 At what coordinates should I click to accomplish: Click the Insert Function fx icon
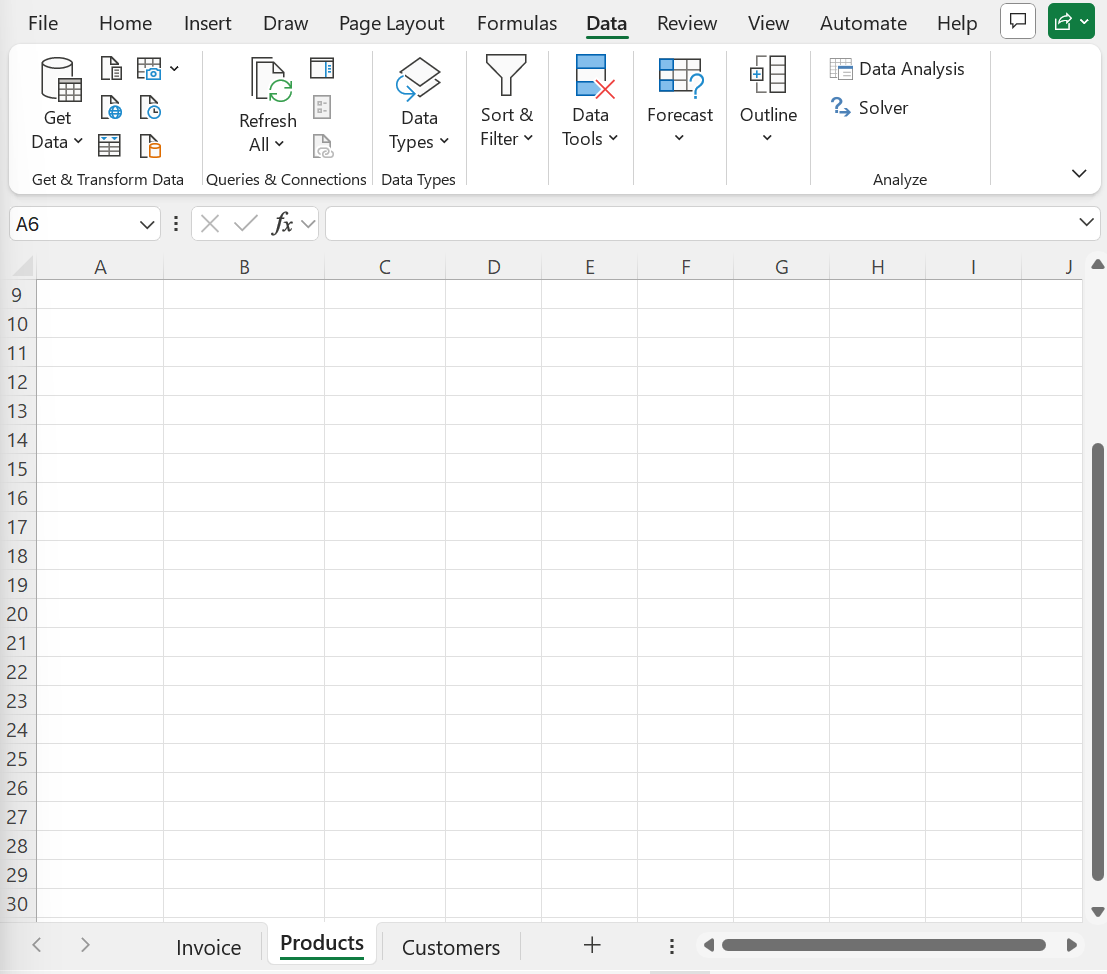(x=283, y=224)
